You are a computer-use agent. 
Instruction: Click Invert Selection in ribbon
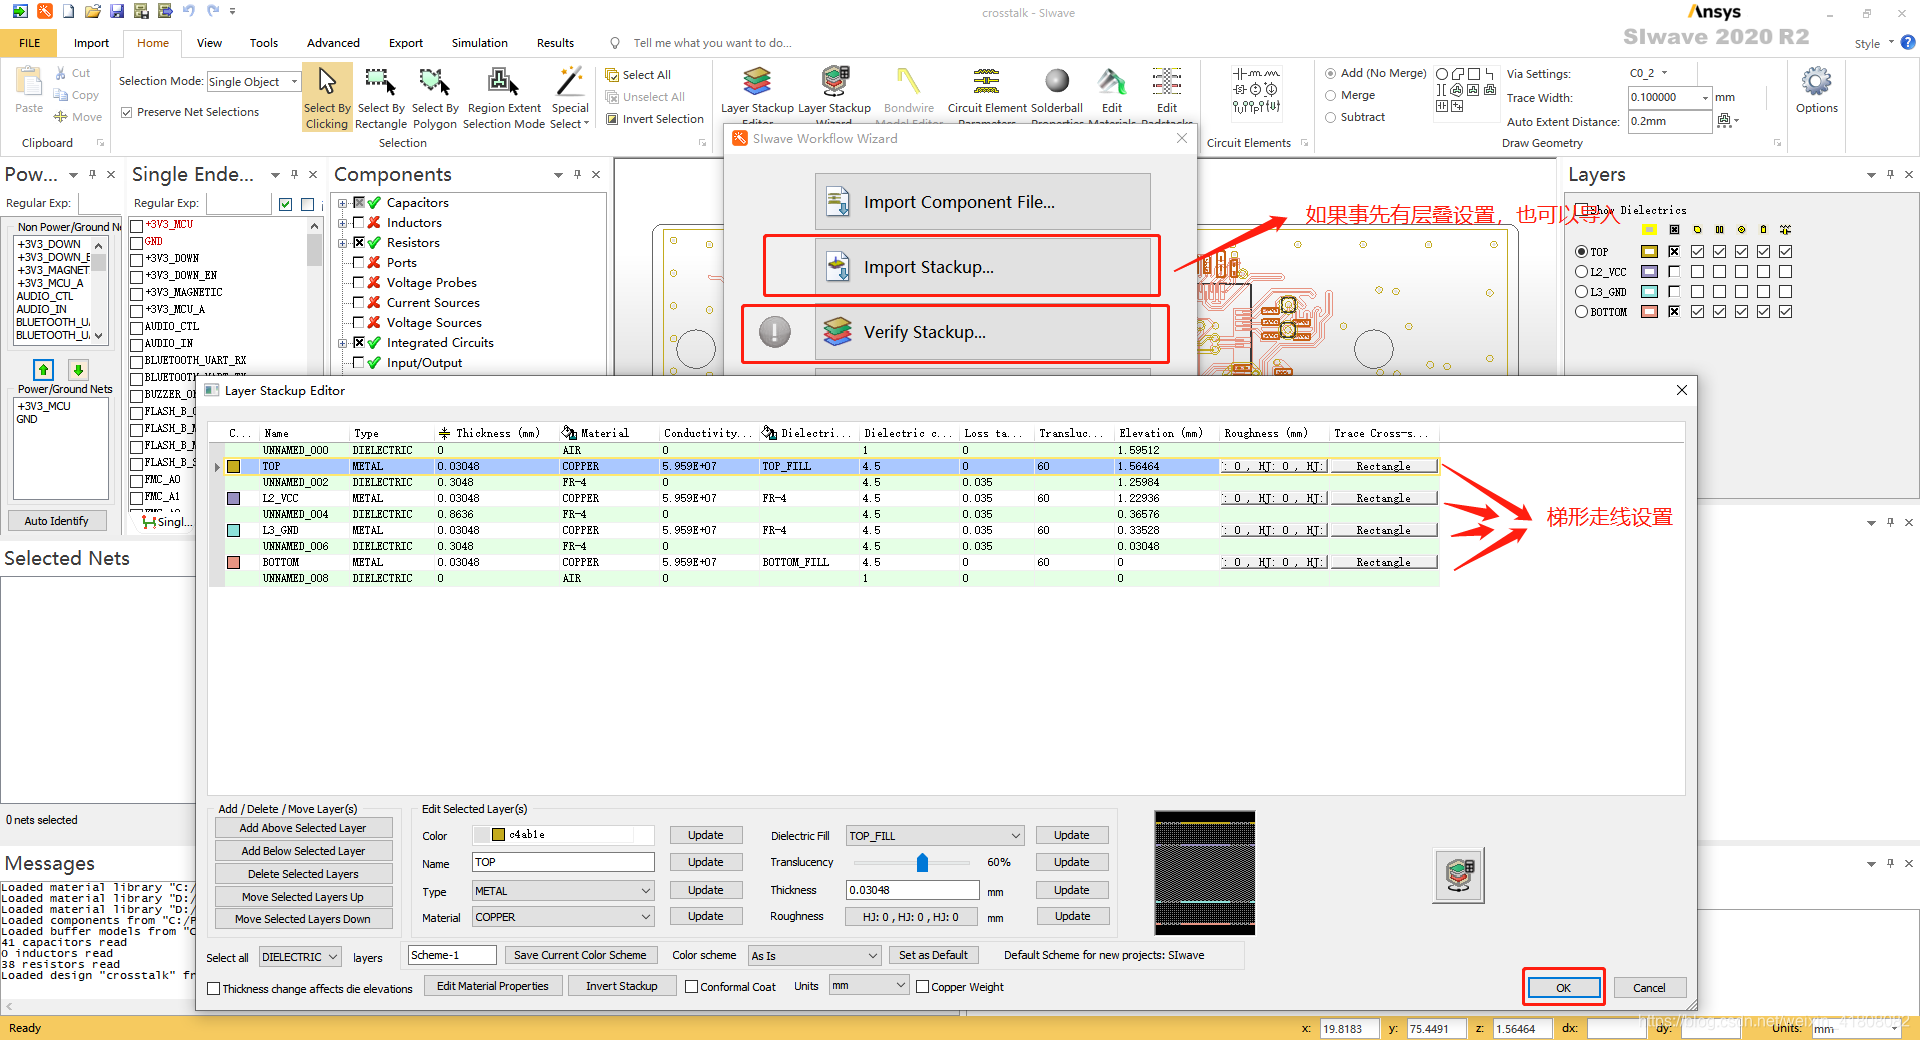pos(655,119)
